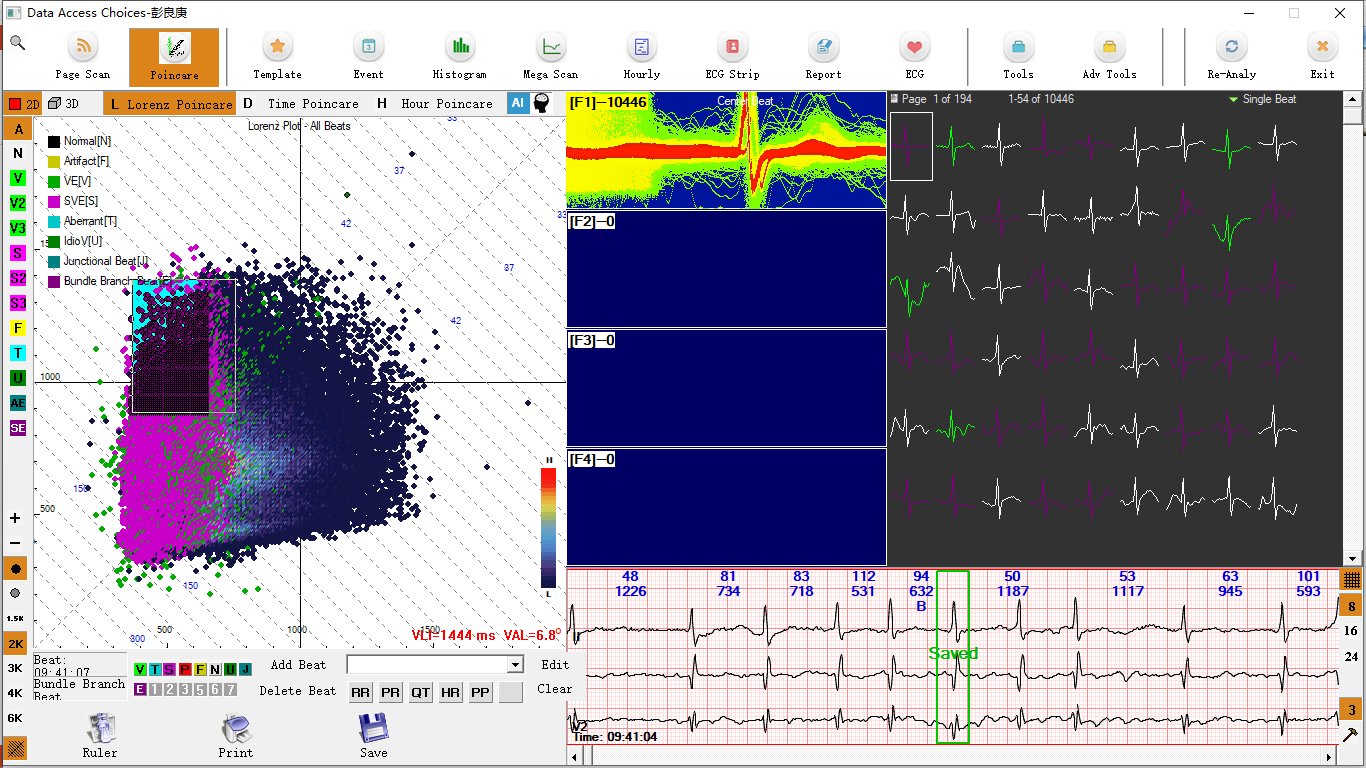The image size is (1366, 768).
Task: Open the Hourly summary
Action: 641,56
